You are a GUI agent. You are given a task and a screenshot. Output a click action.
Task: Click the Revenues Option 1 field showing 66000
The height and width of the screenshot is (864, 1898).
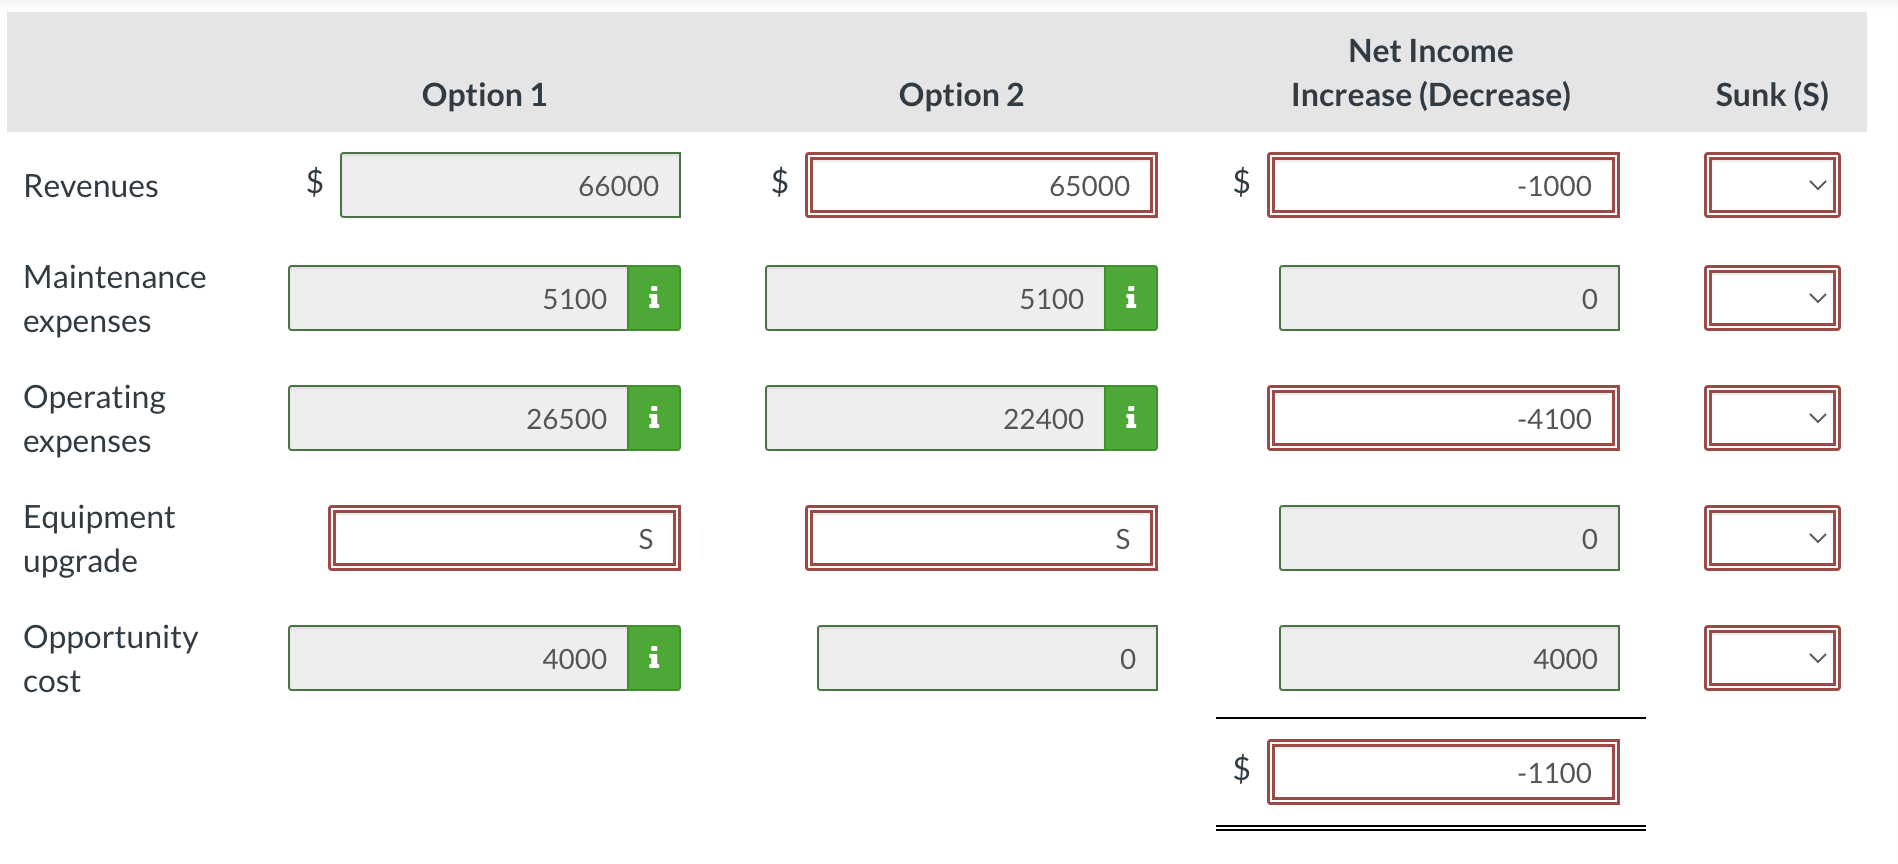click(x=510, y=184)
